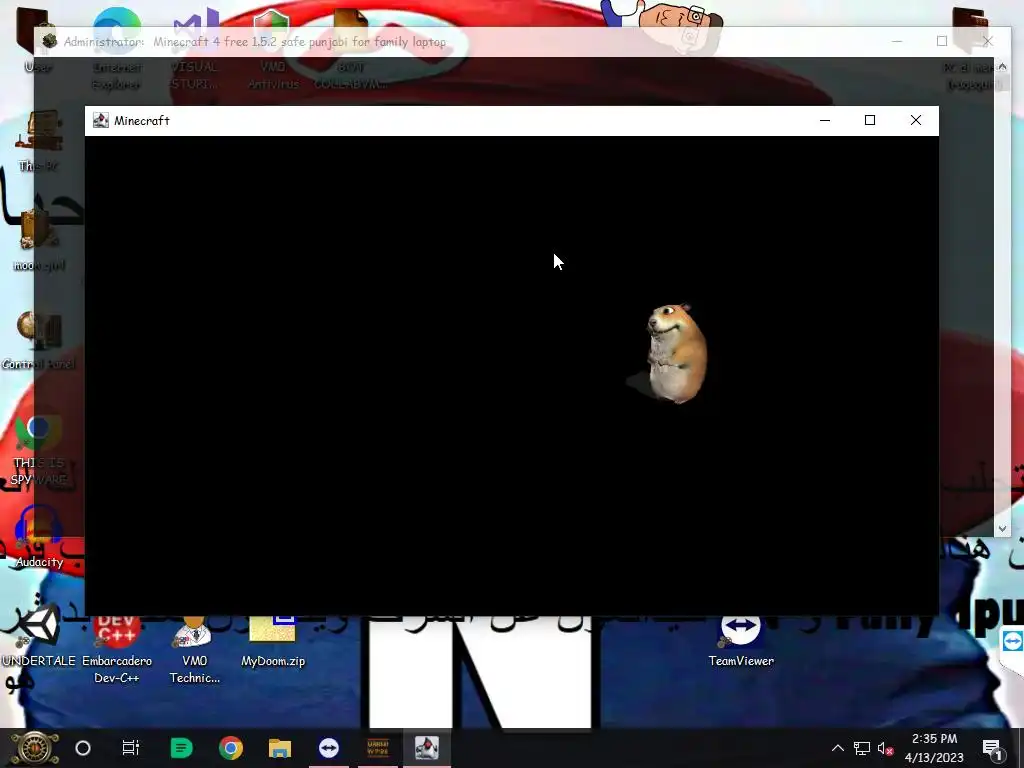
Task: Close the Administrator console window
Action: point(987,41)
